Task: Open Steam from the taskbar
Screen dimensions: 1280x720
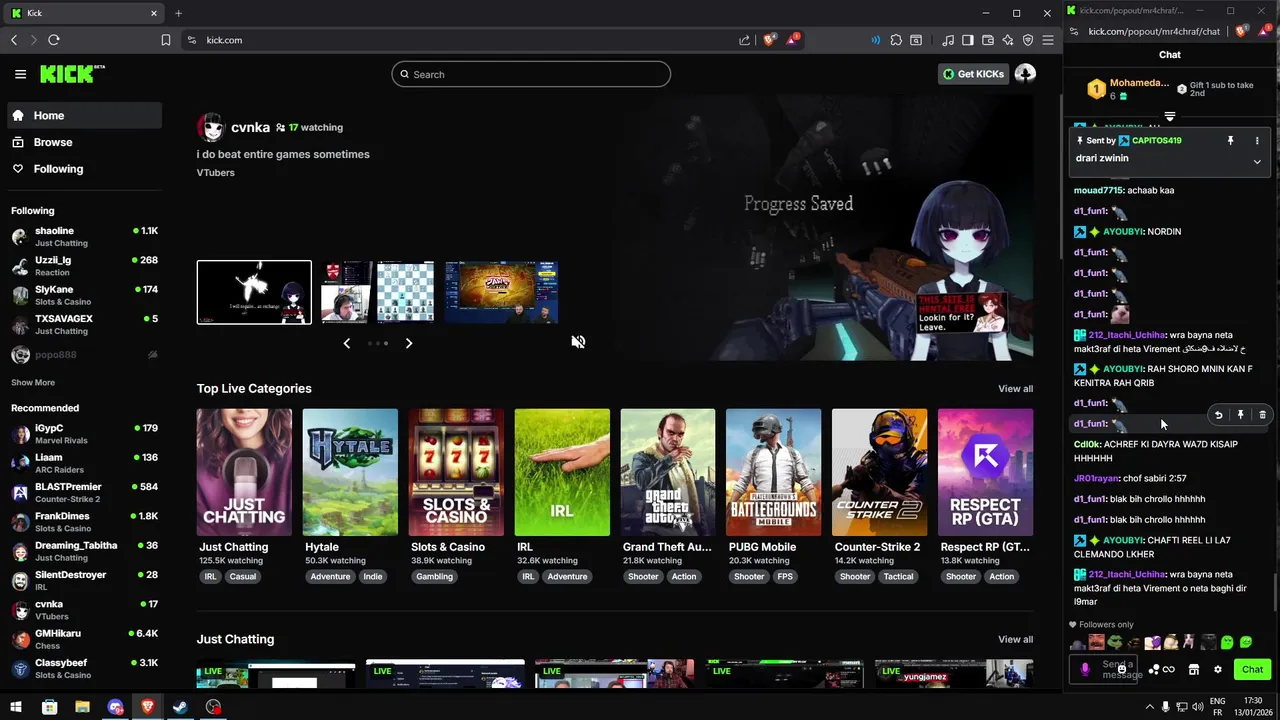Action: click(180, 707)
